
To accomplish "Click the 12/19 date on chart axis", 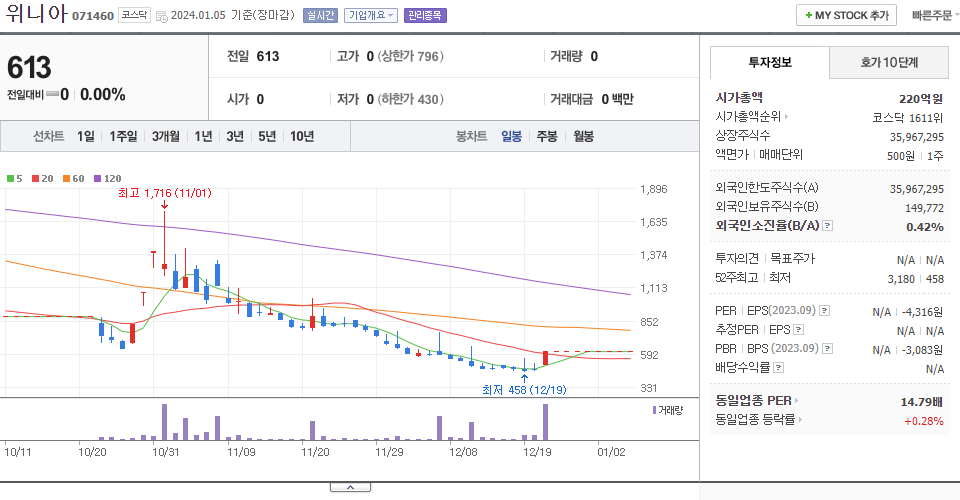I will pyautogui.click(x=537, y=452).
